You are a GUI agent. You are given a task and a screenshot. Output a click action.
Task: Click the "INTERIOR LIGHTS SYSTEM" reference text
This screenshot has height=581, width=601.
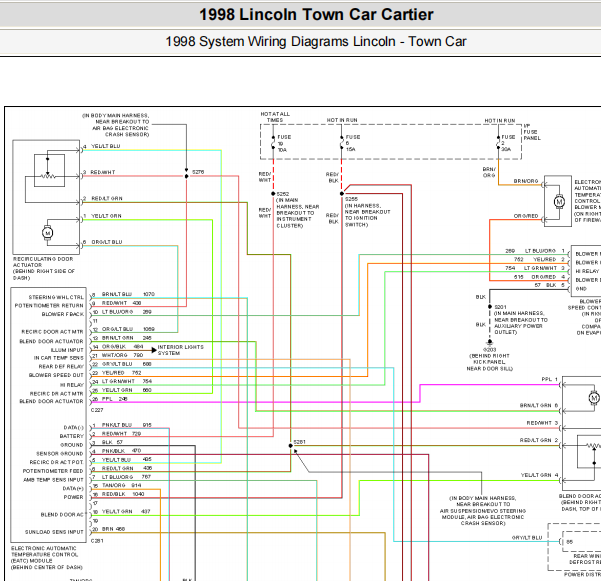181,350
